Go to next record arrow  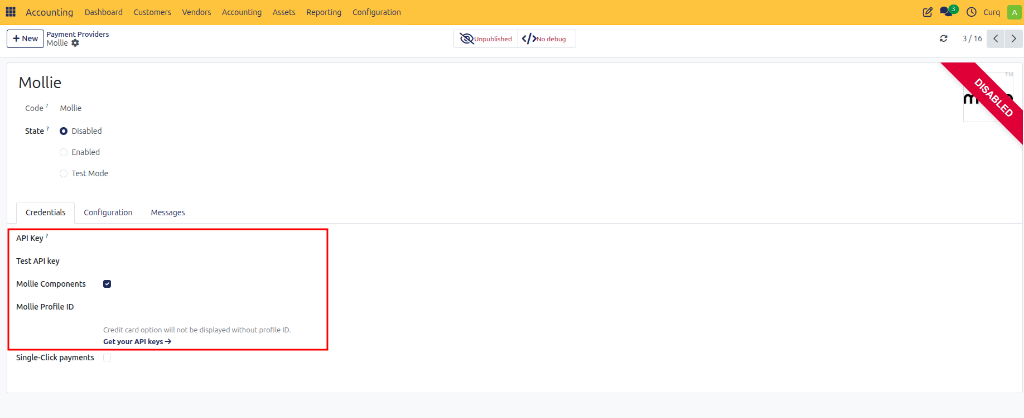coord(1013,39)
